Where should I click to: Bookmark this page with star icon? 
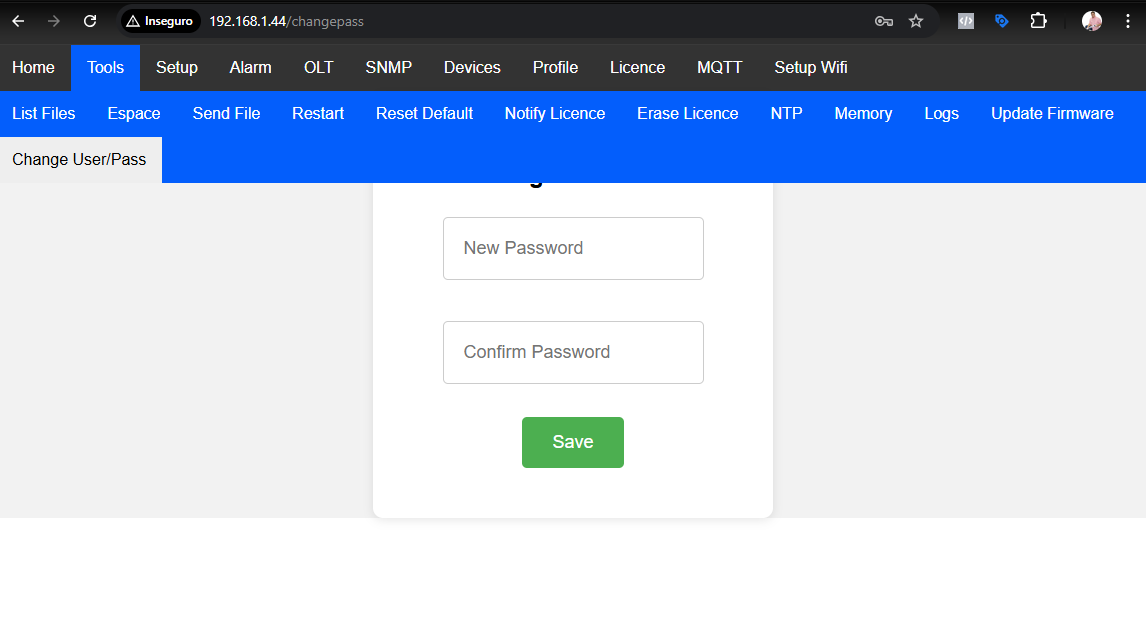916,21
